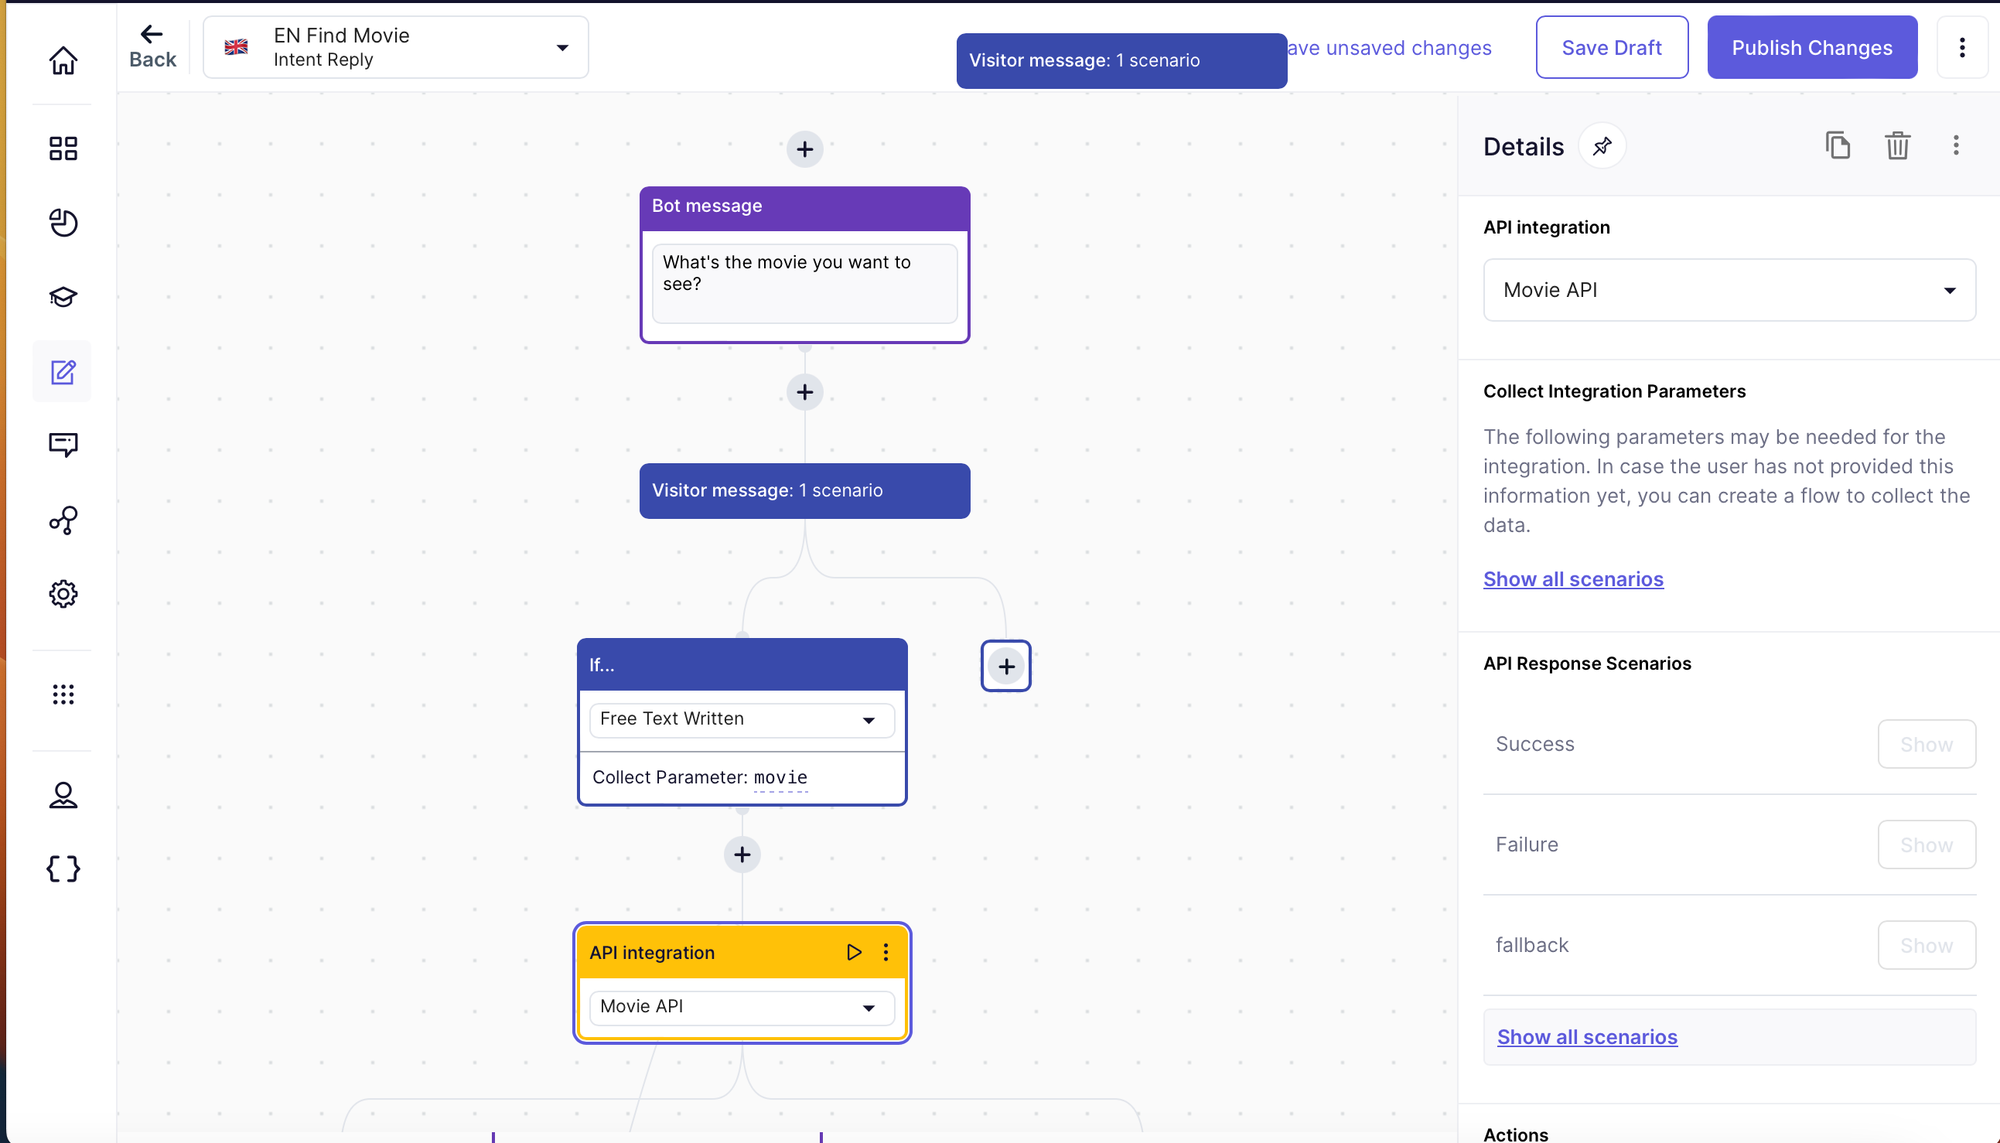
Task: Pin the Details panel
Action: [1602, 147]
